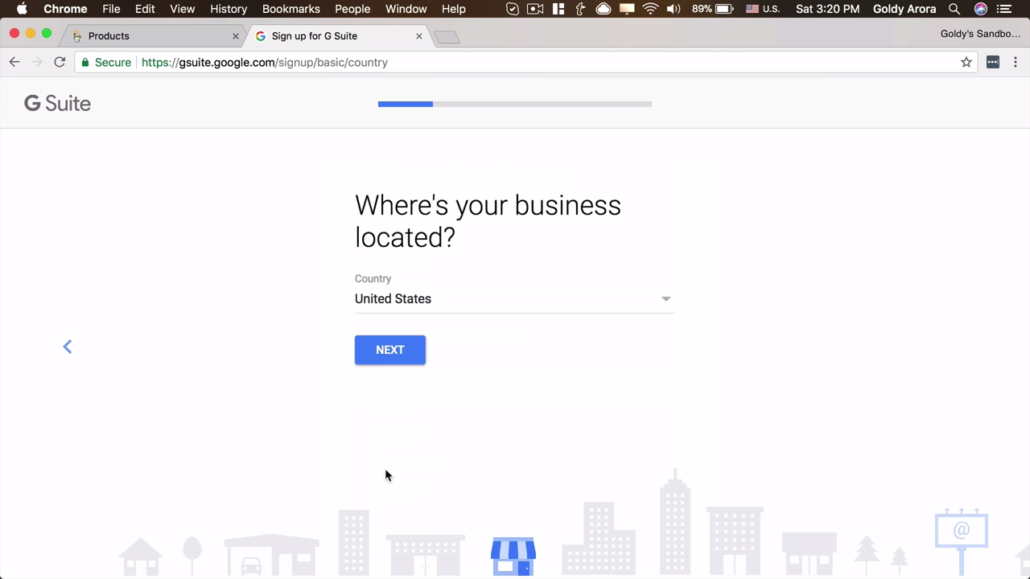Open the People menu
The width and height of the screenshot is (1030, 579).
point(352,9)
